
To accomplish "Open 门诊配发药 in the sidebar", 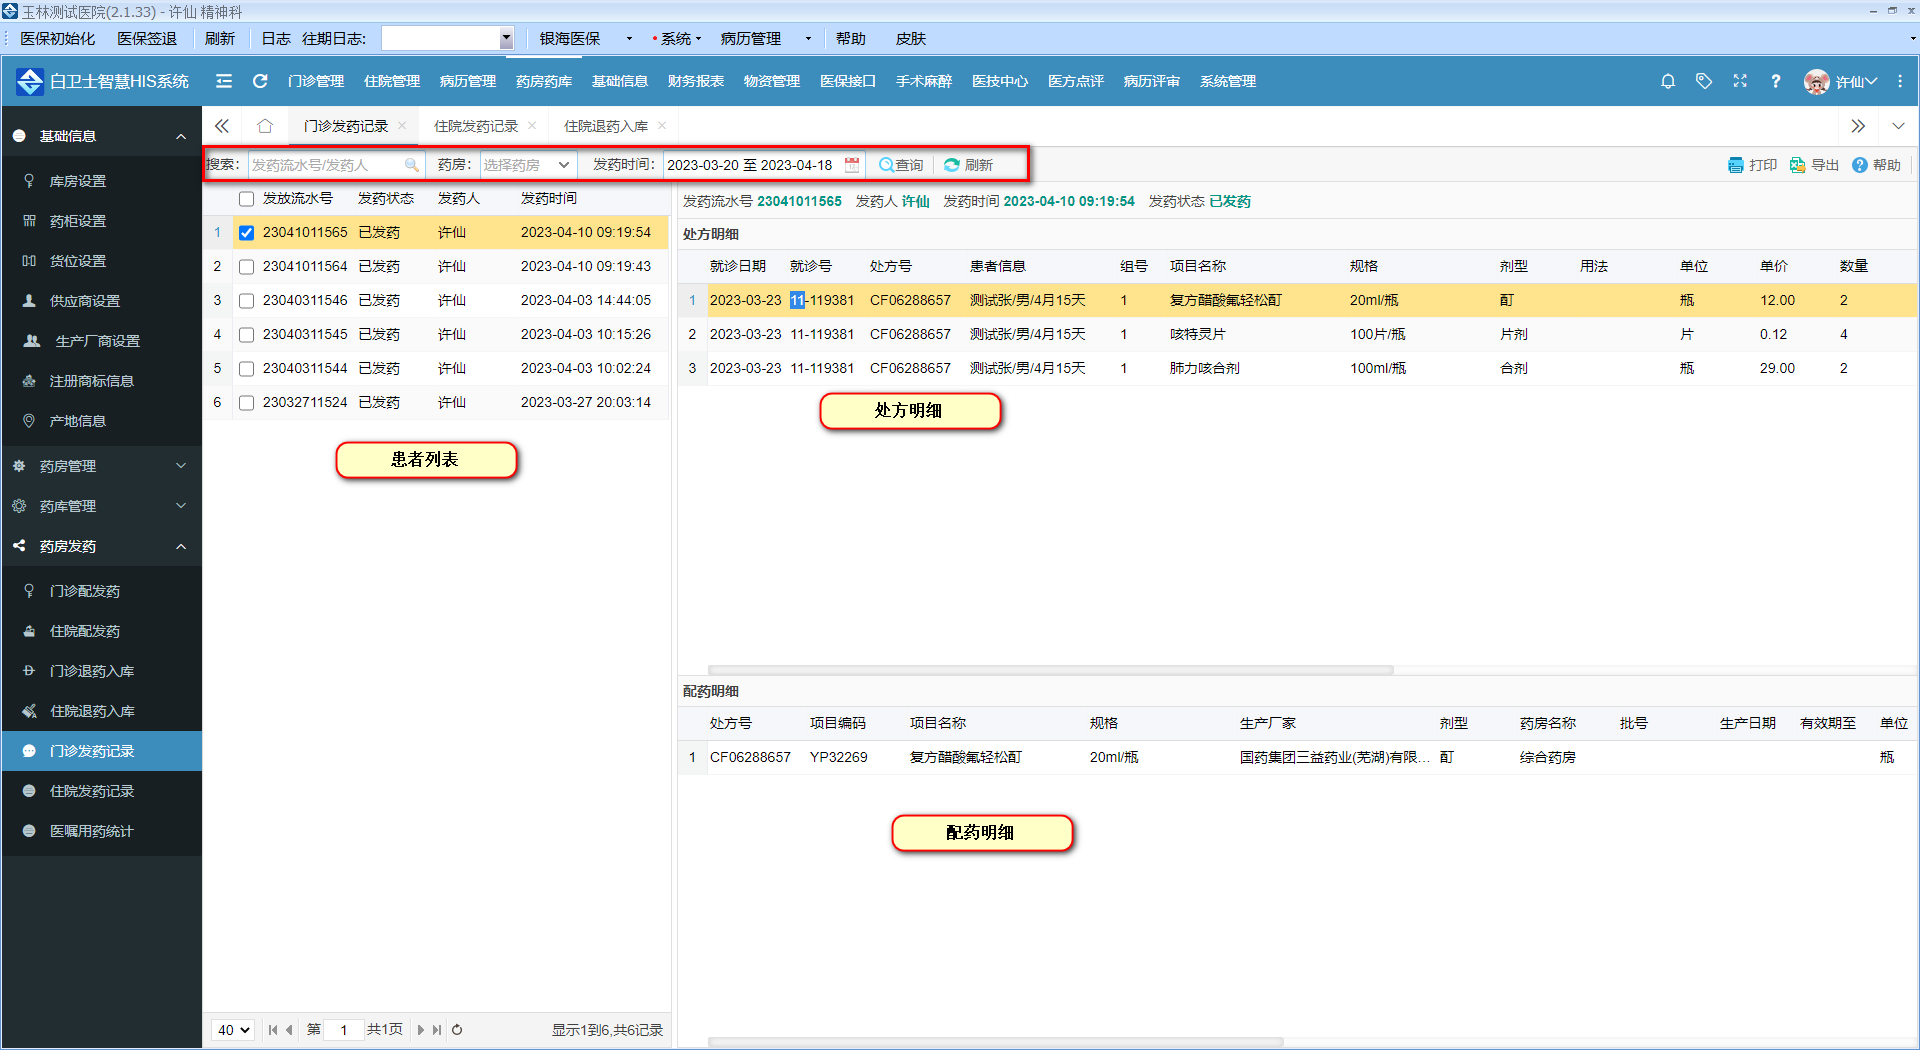I will point(102,591).
